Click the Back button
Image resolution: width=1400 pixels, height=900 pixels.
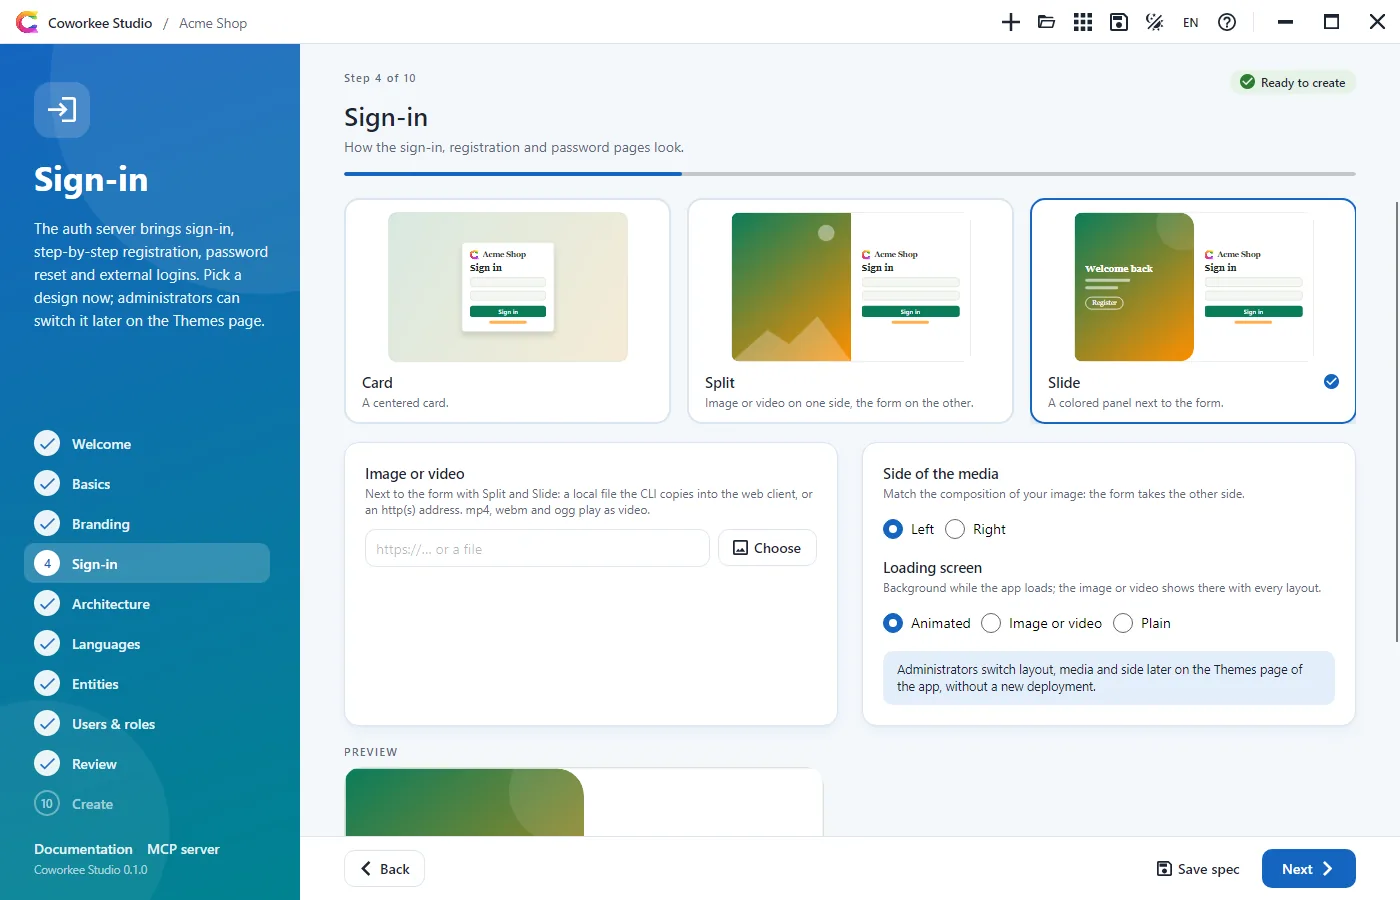[x=384, y=869]
